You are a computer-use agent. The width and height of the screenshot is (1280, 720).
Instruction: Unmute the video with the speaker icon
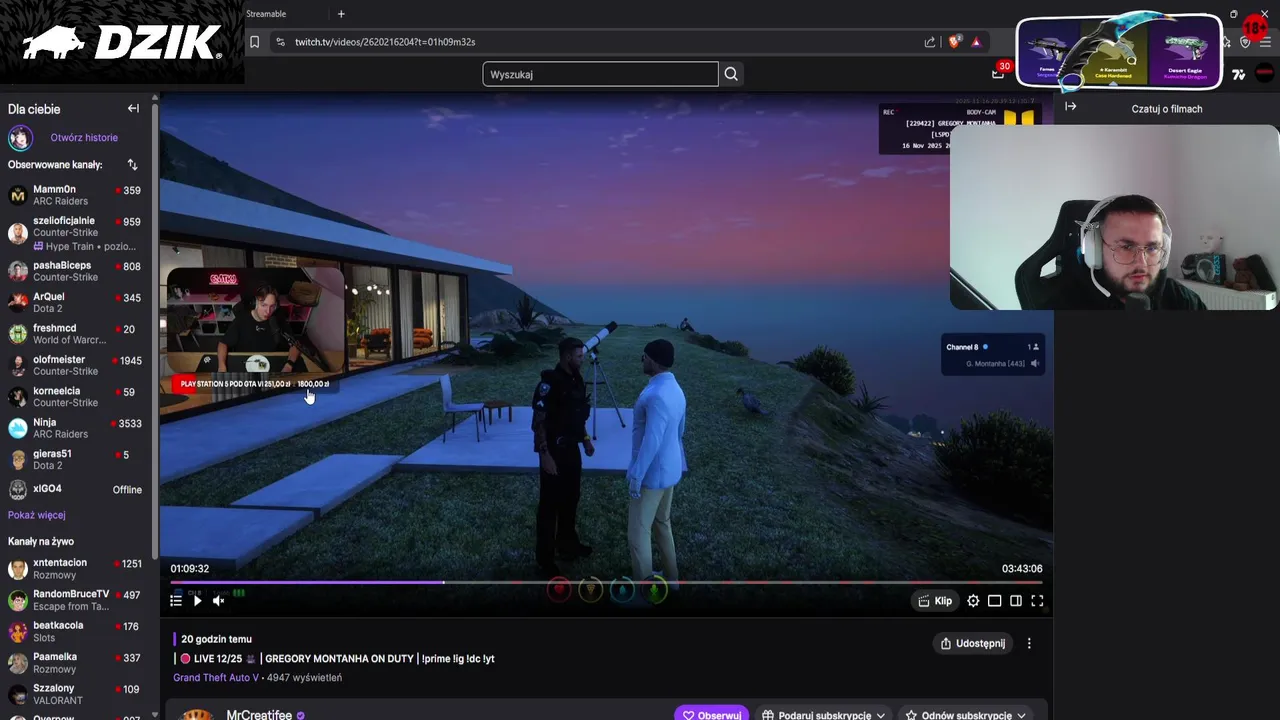[x=218, y=600]
